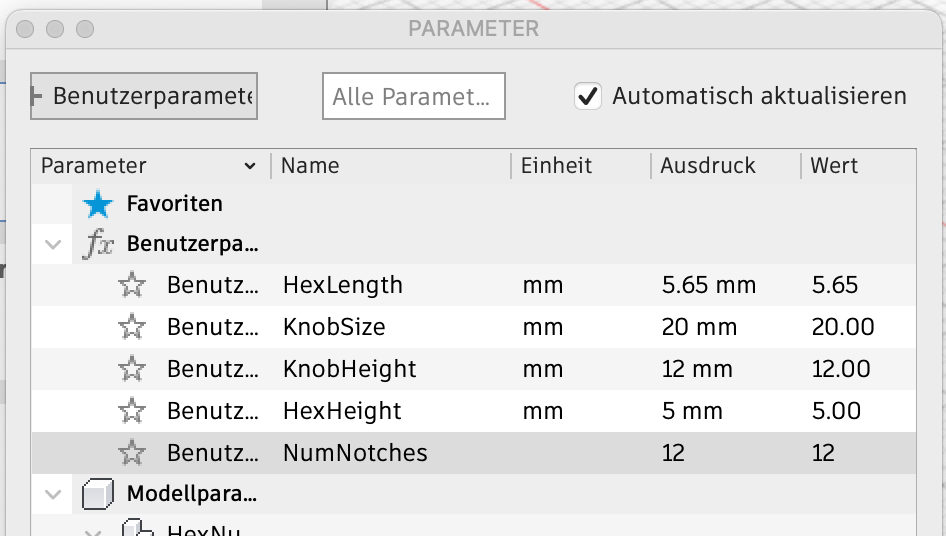This screenshot has width=946, height=536.
Task: Click the 5.65 value cell
Action: 835,285
